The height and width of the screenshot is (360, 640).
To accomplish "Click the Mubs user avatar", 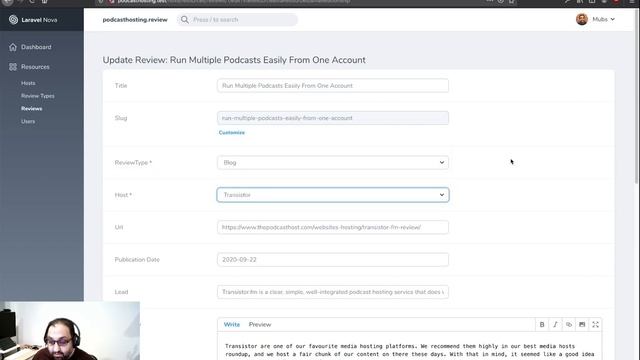I will click(582, 19).
